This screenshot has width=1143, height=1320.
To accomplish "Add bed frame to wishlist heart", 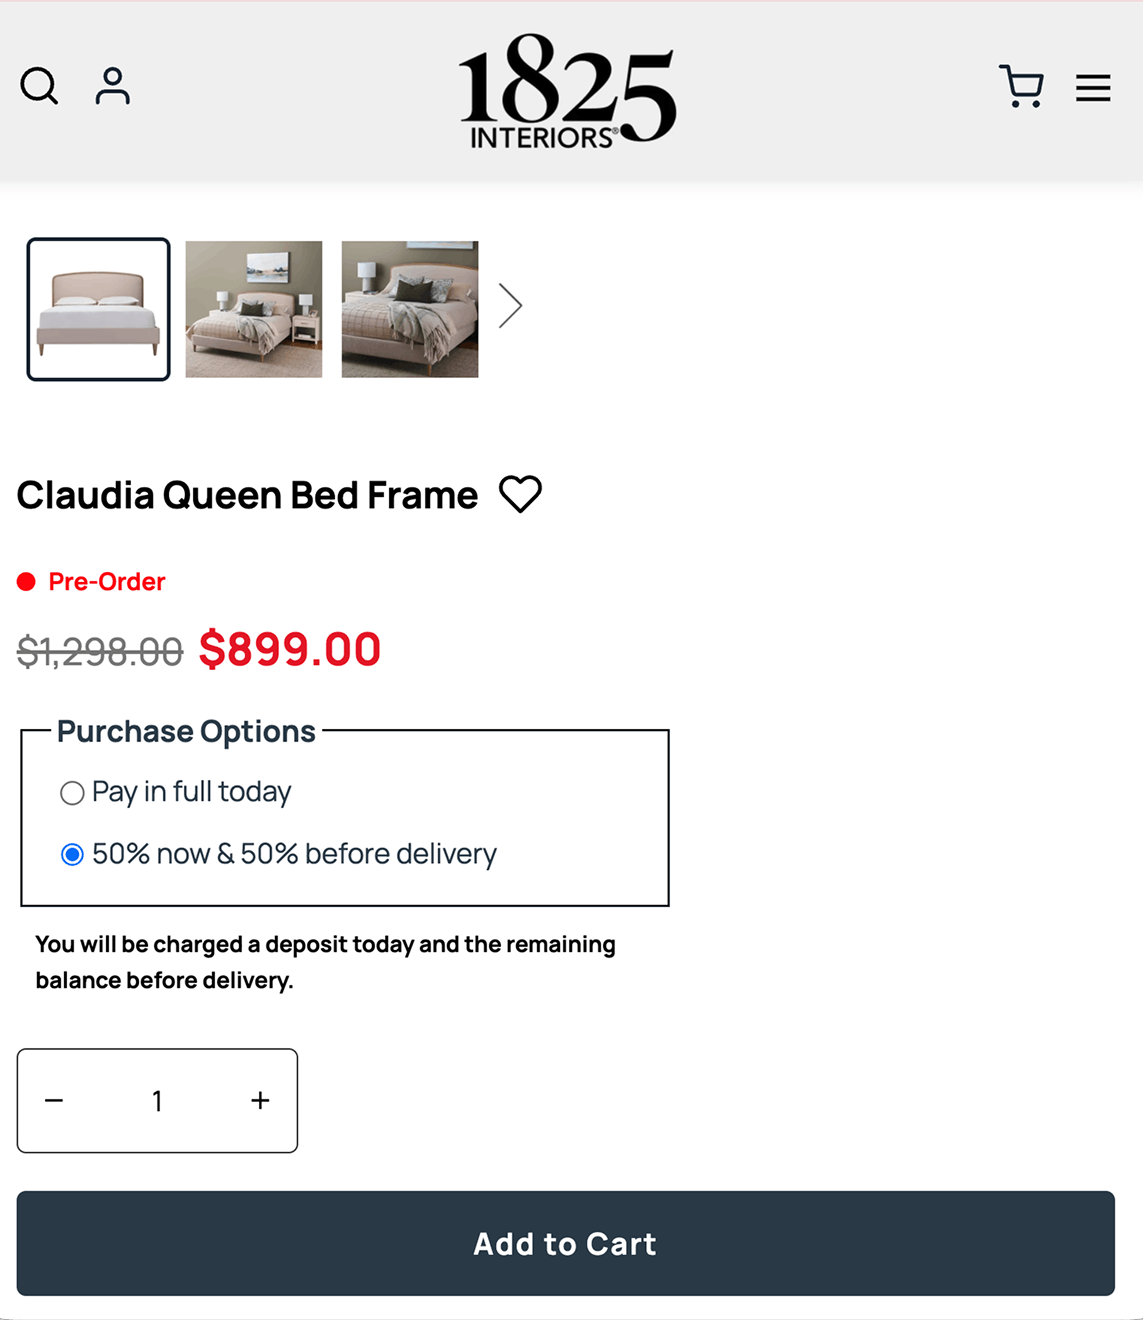I will 520,494.
